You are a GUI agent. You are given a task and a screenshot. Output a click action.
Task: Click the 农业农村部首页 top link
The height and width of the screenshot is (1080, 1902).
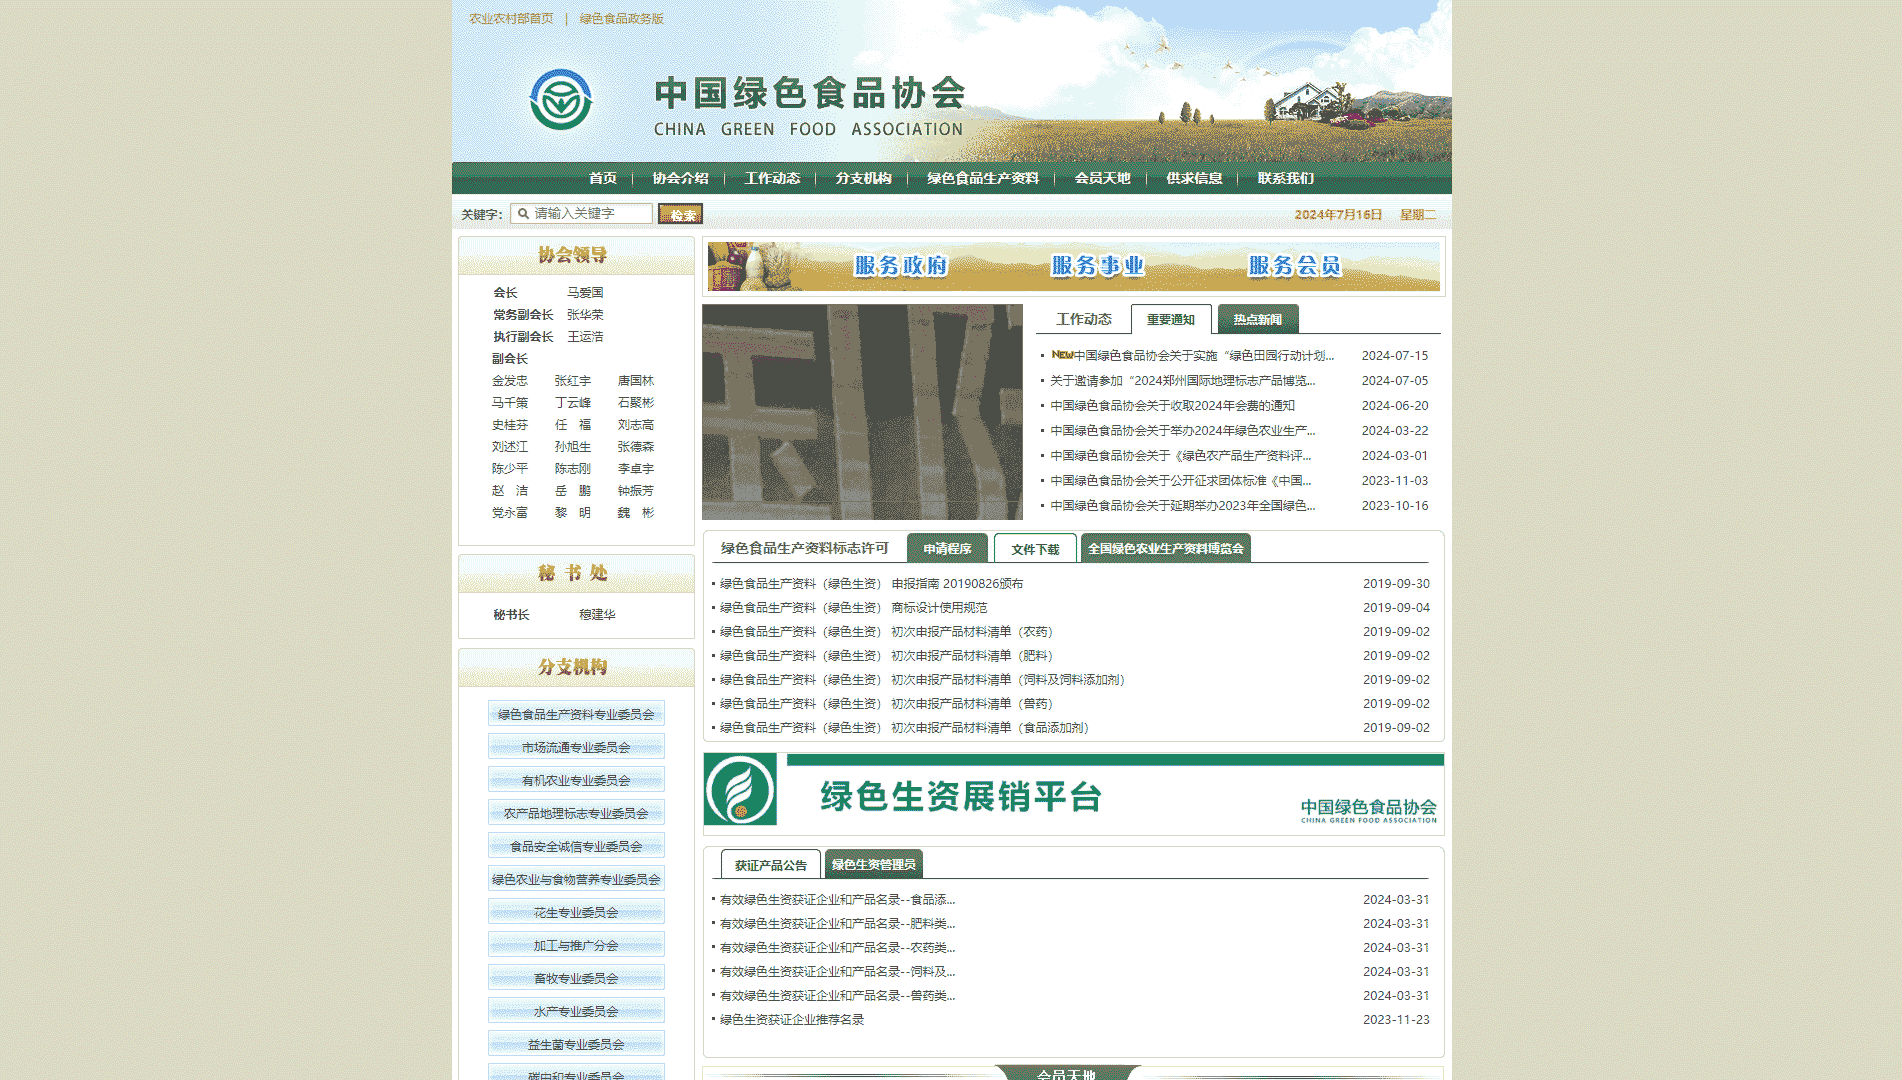[x=511, y=18]
